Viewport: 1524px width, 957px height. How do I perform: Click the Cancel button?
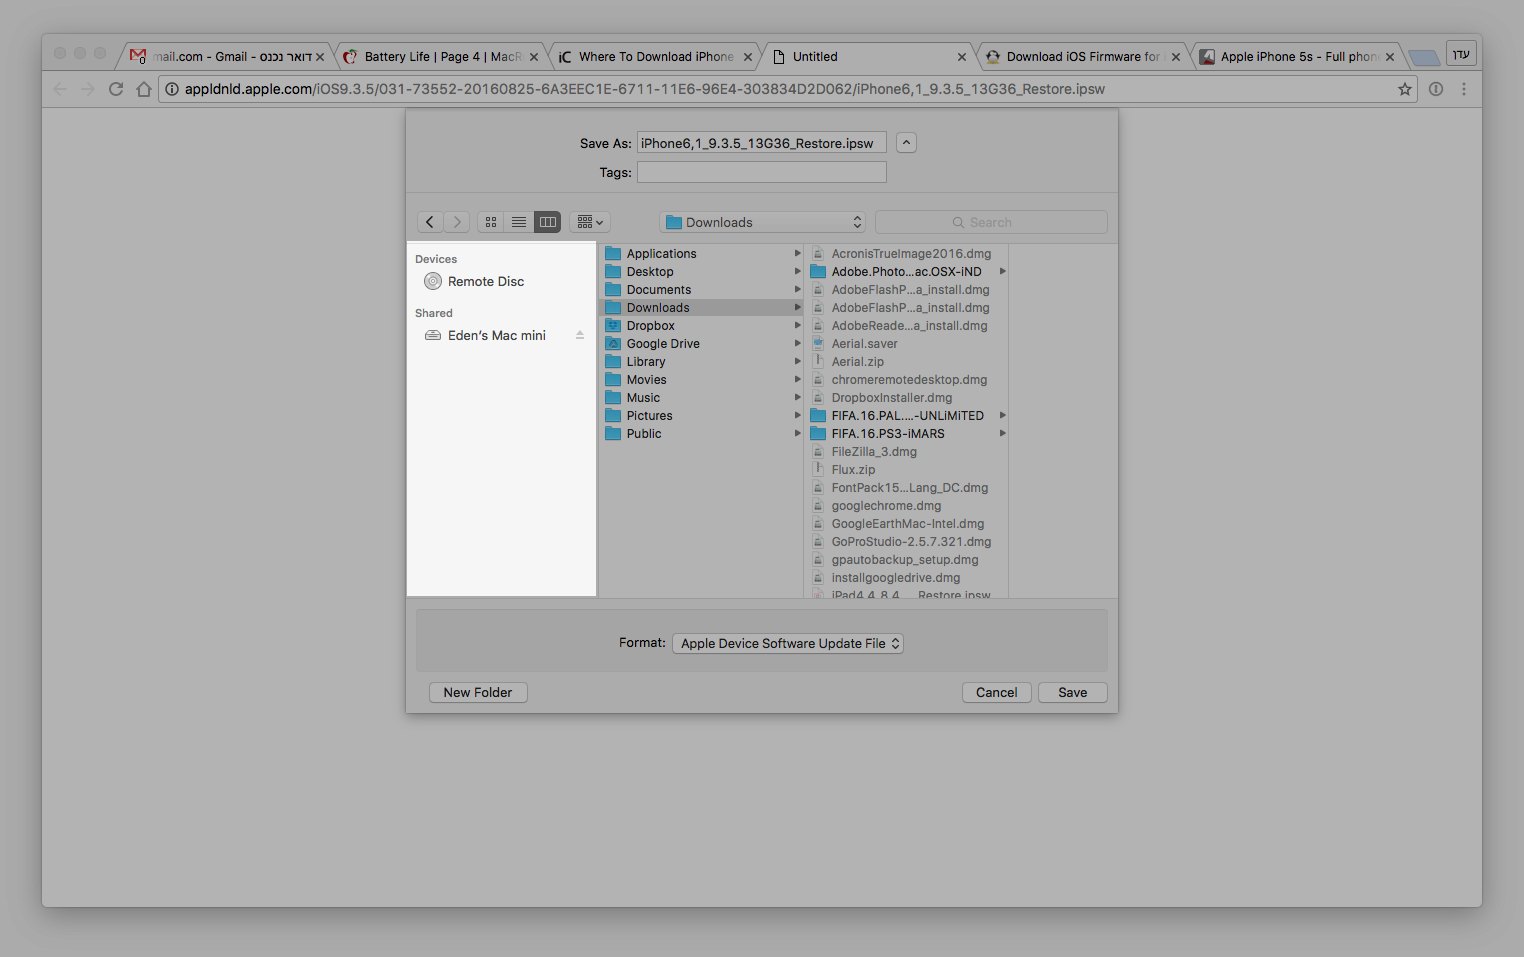pos(997,692)
